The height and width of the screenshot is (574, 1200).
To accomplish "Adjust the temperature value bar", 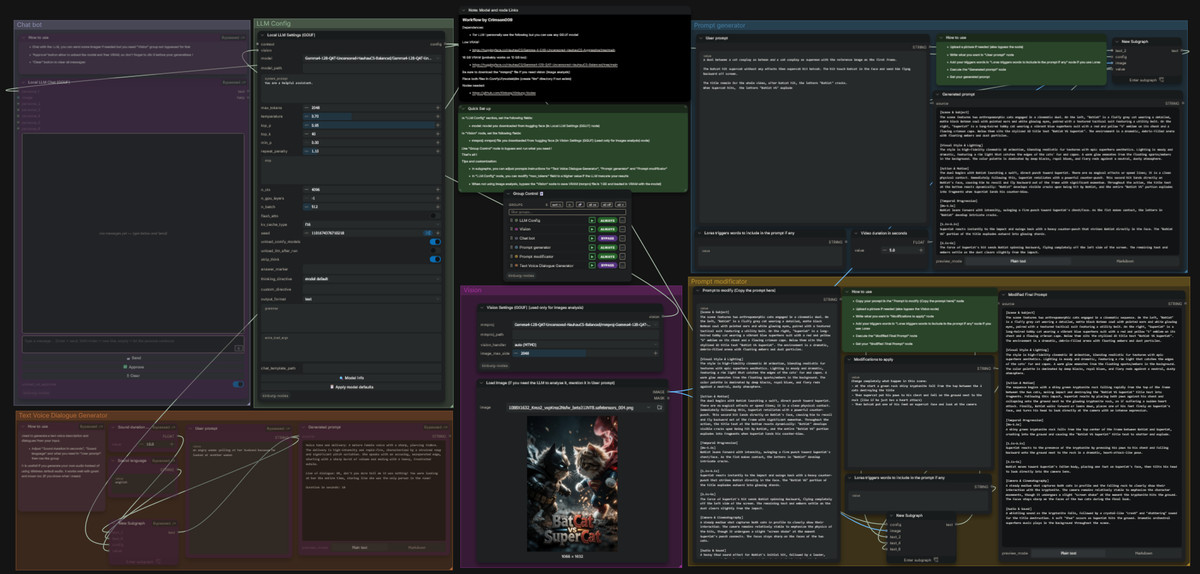I will pos(372,116).
